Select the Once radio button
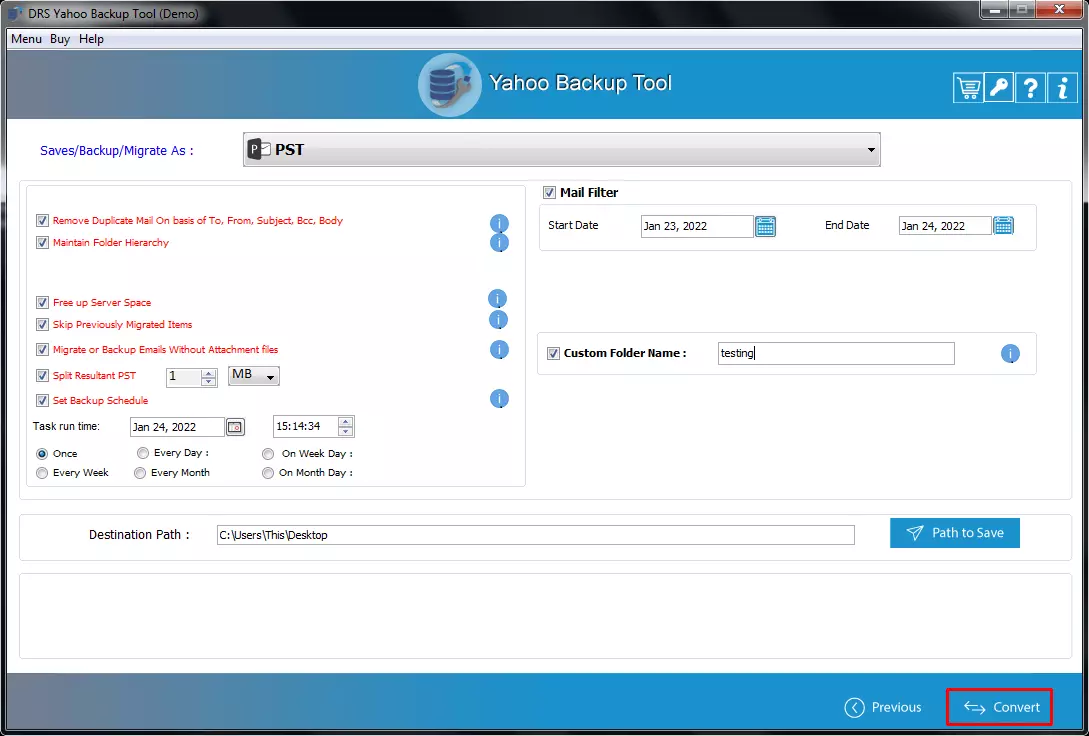Image resolution: width=1089 pixels, height=736 pixels. (x=42, y=454)
